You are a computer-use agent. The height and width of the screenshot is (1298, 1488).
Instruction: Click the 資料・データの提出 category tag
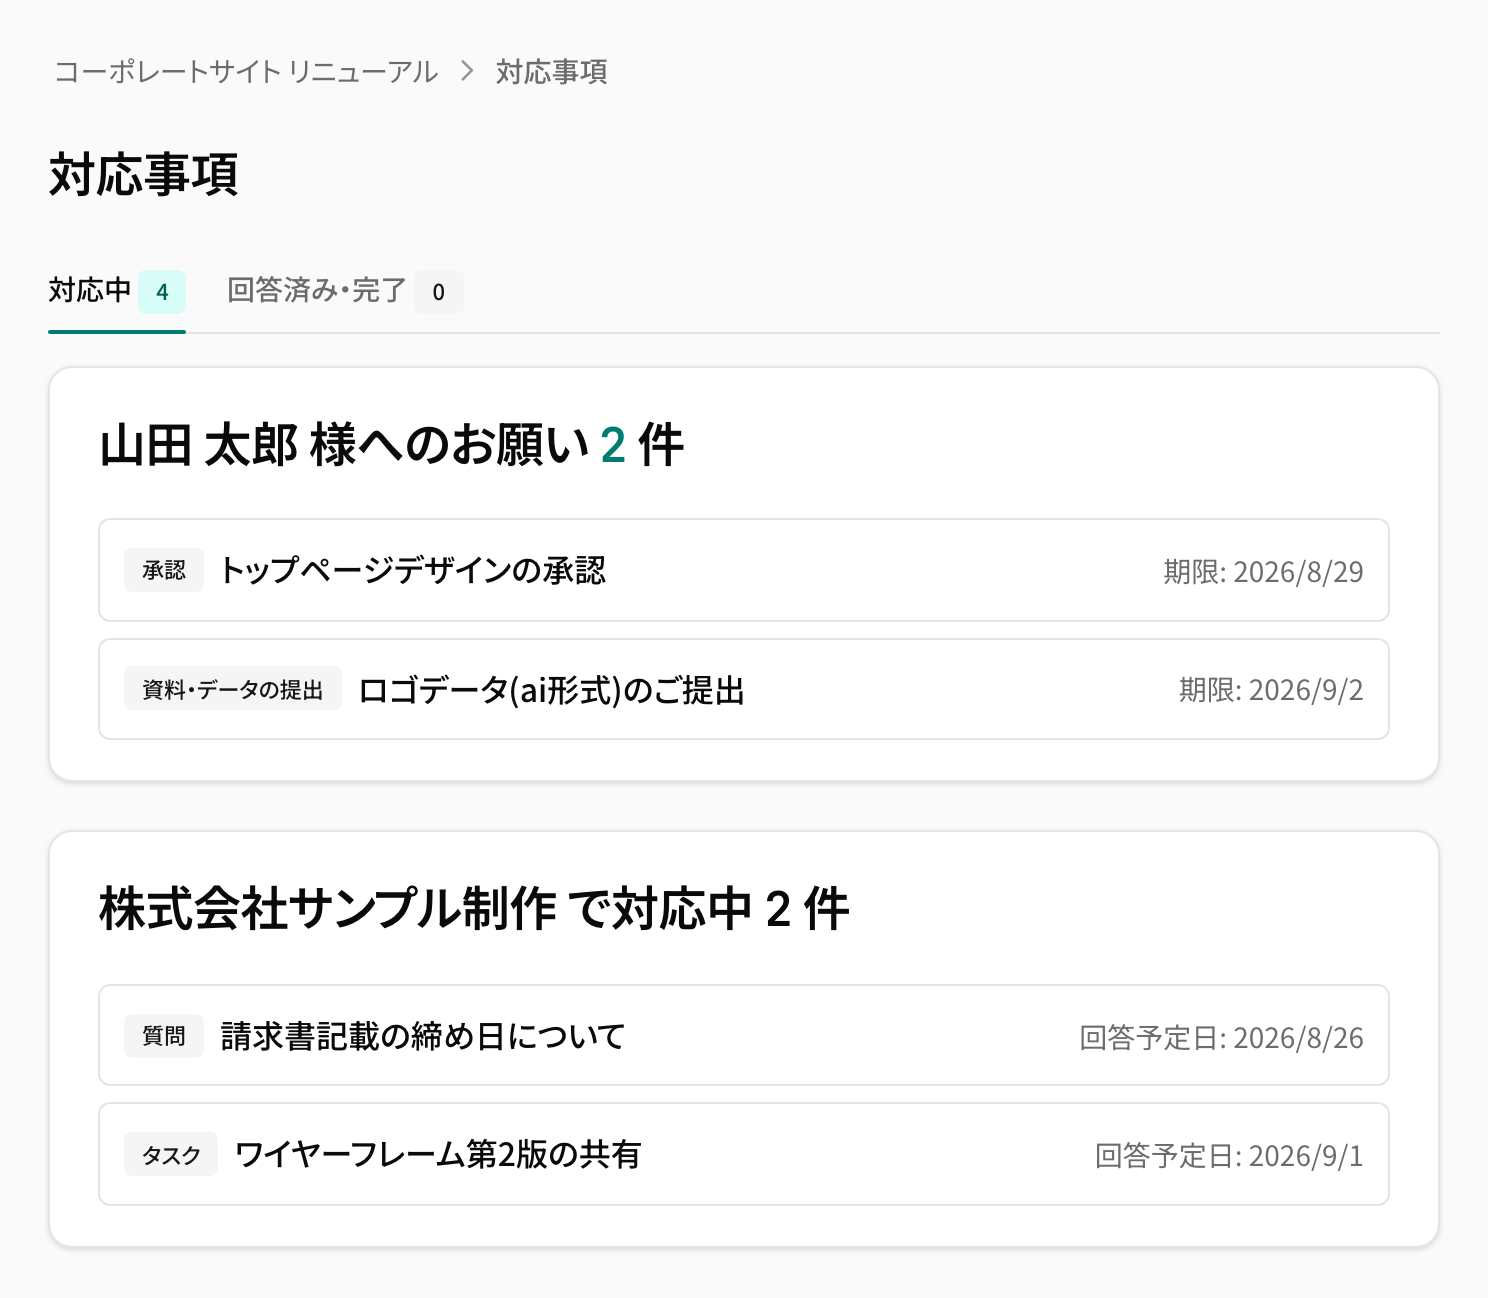tap(233, 689)
